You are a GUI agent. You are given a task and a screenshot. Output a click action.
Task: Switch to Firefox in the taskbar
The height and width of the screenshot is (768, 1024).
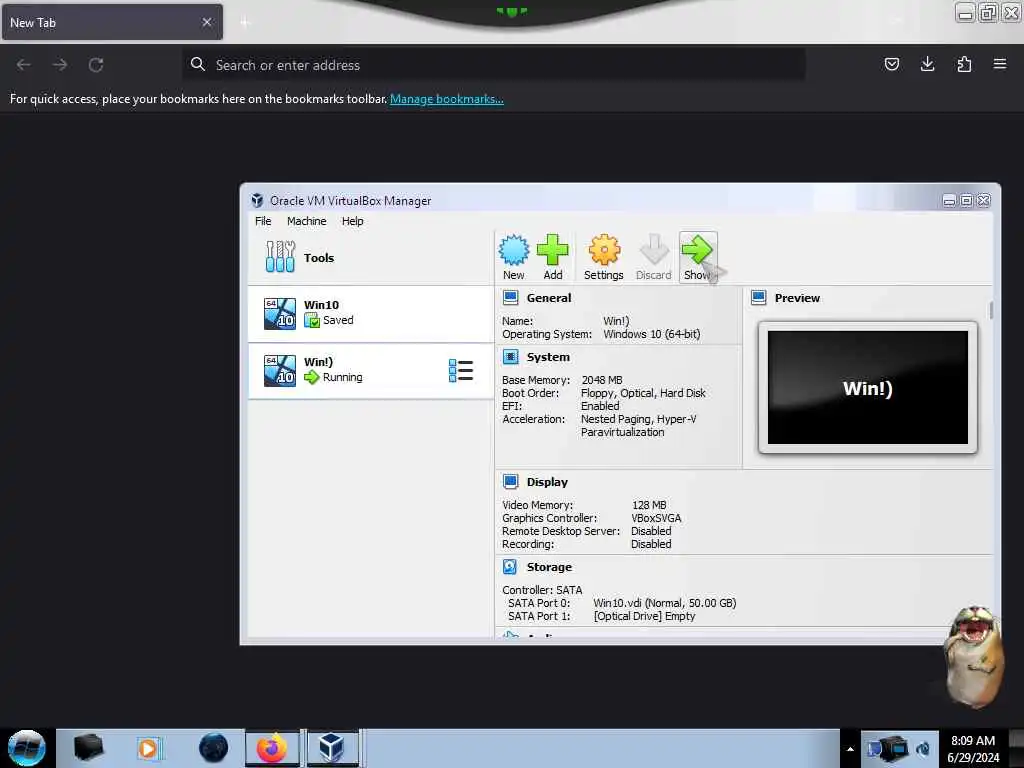[x=272, y=748]
